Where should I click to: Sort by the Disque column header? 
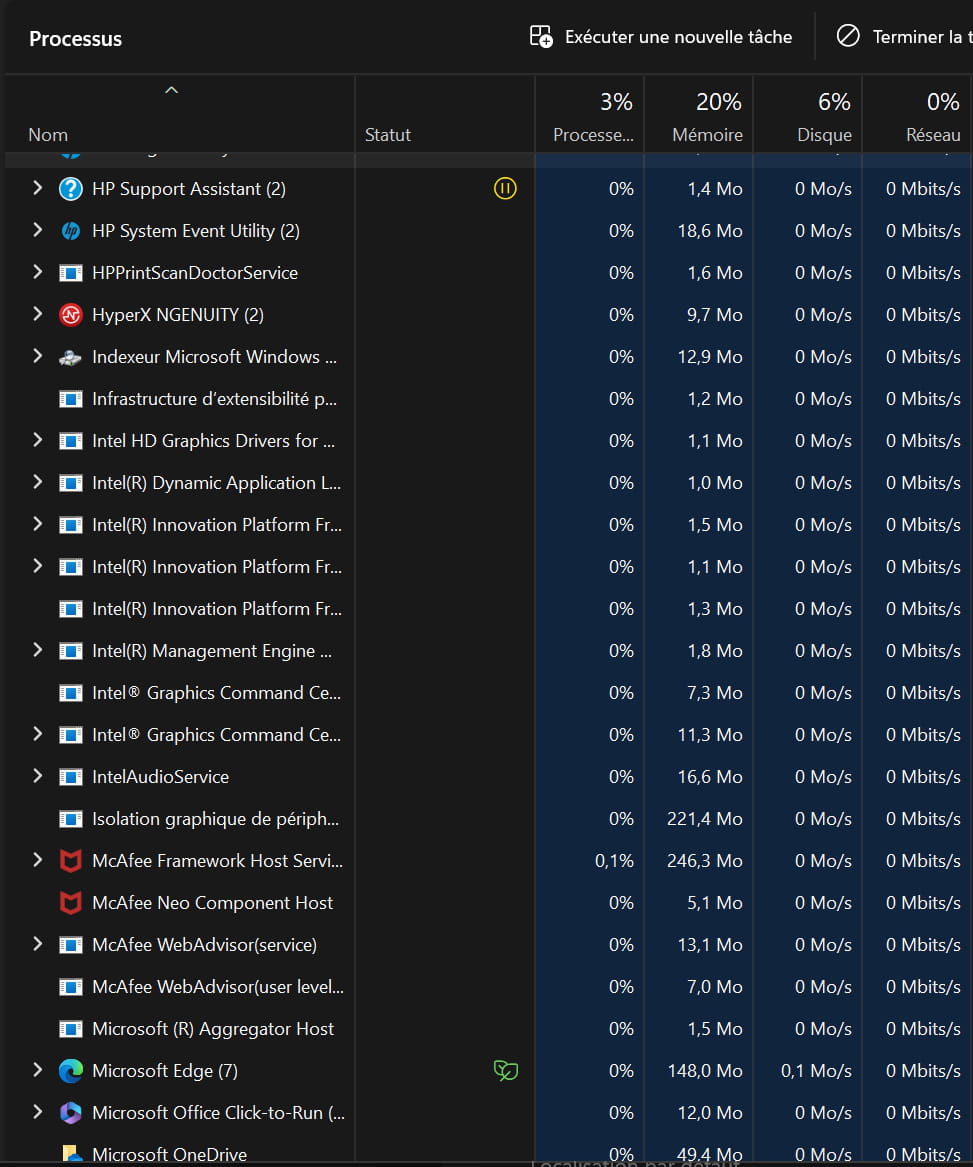click(807, 115)
